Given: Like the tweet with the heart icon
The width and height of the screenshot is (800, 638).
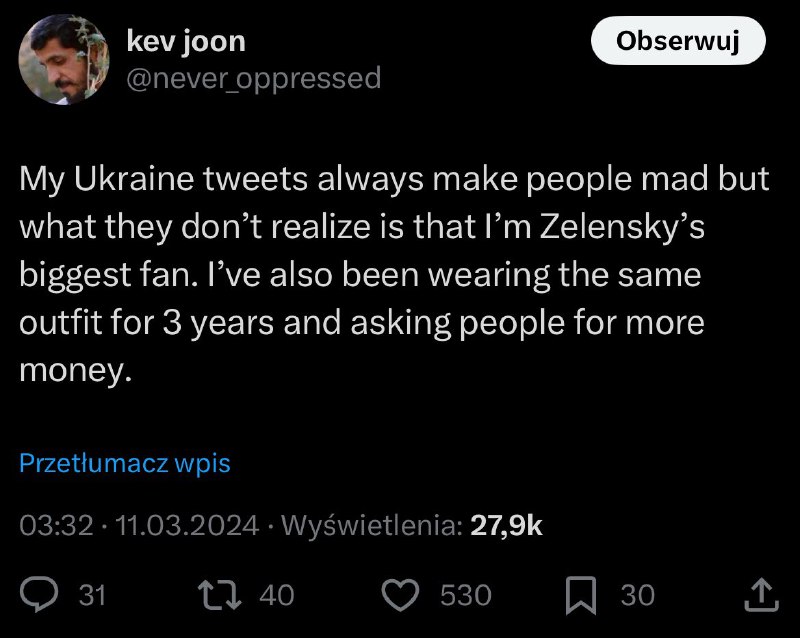Looking at the screenshot, I should click(401, 595).
